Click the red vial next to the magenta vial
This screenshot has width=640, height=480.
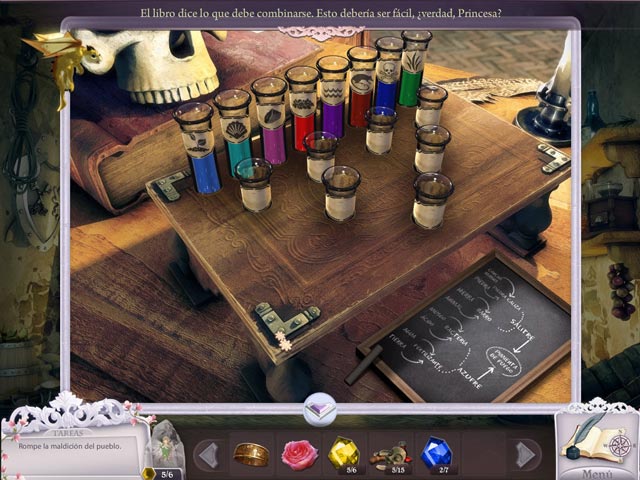(x=302, y=110)
